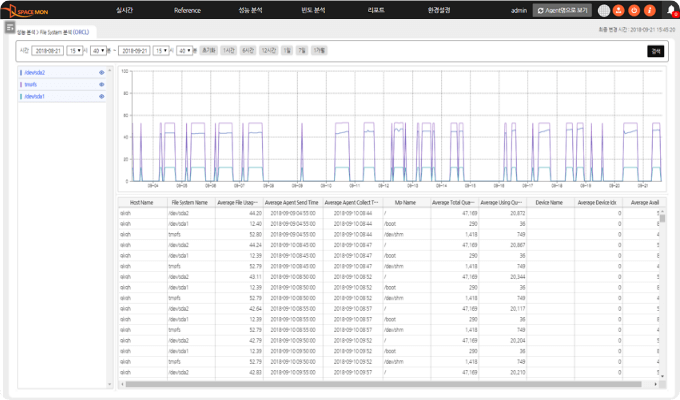Screen dimensions: 680x400
Task: Click value 20,872 in first row
Action: point(518,213)
